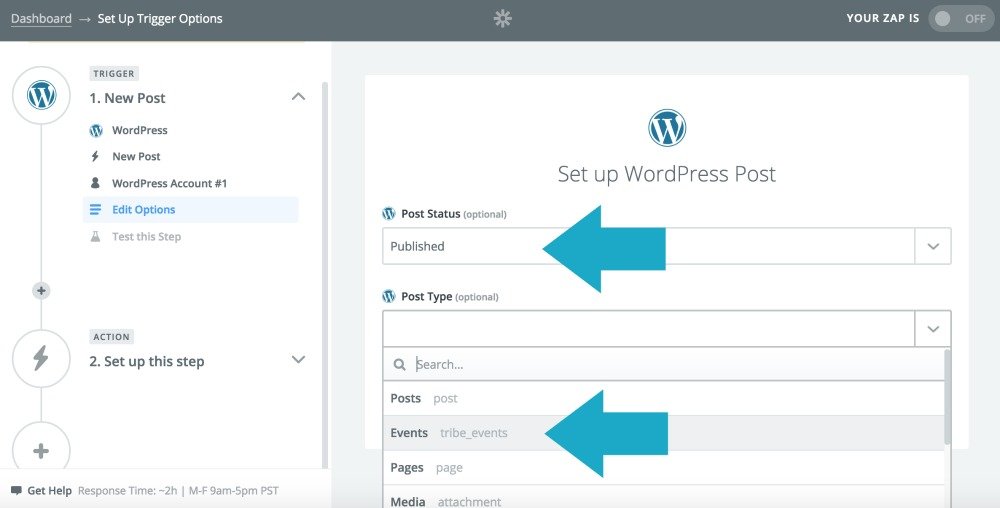Click Set Up Trigger Options breadcrumb text

(x=160, y=18)
